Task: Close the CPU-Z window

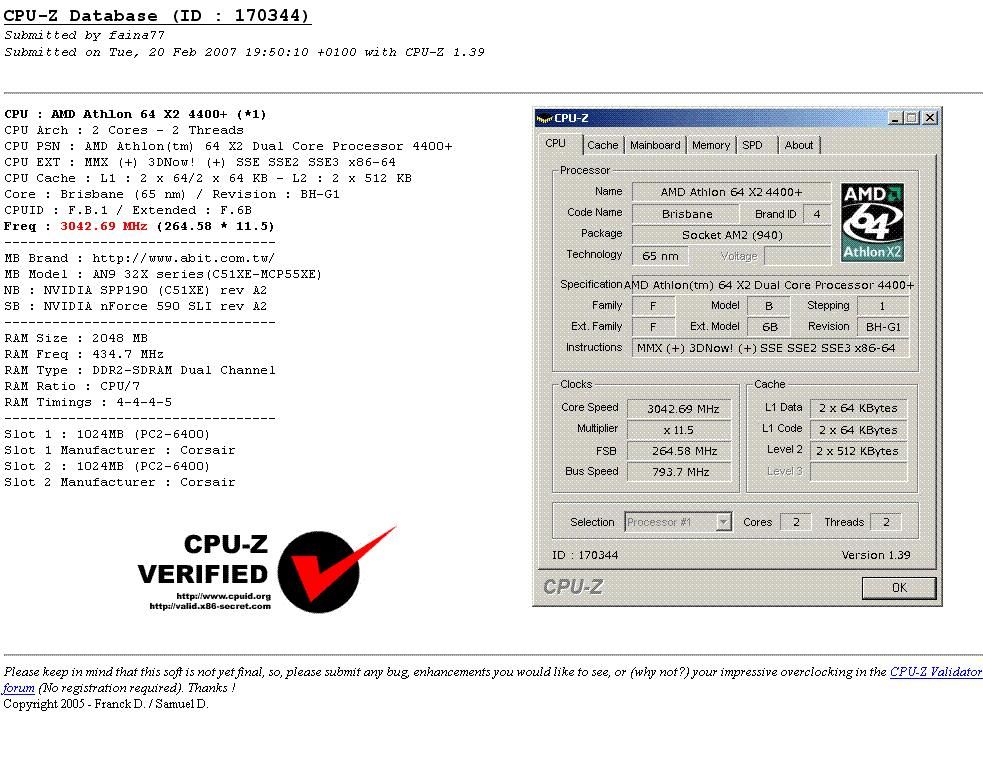Action: [930, 118]
